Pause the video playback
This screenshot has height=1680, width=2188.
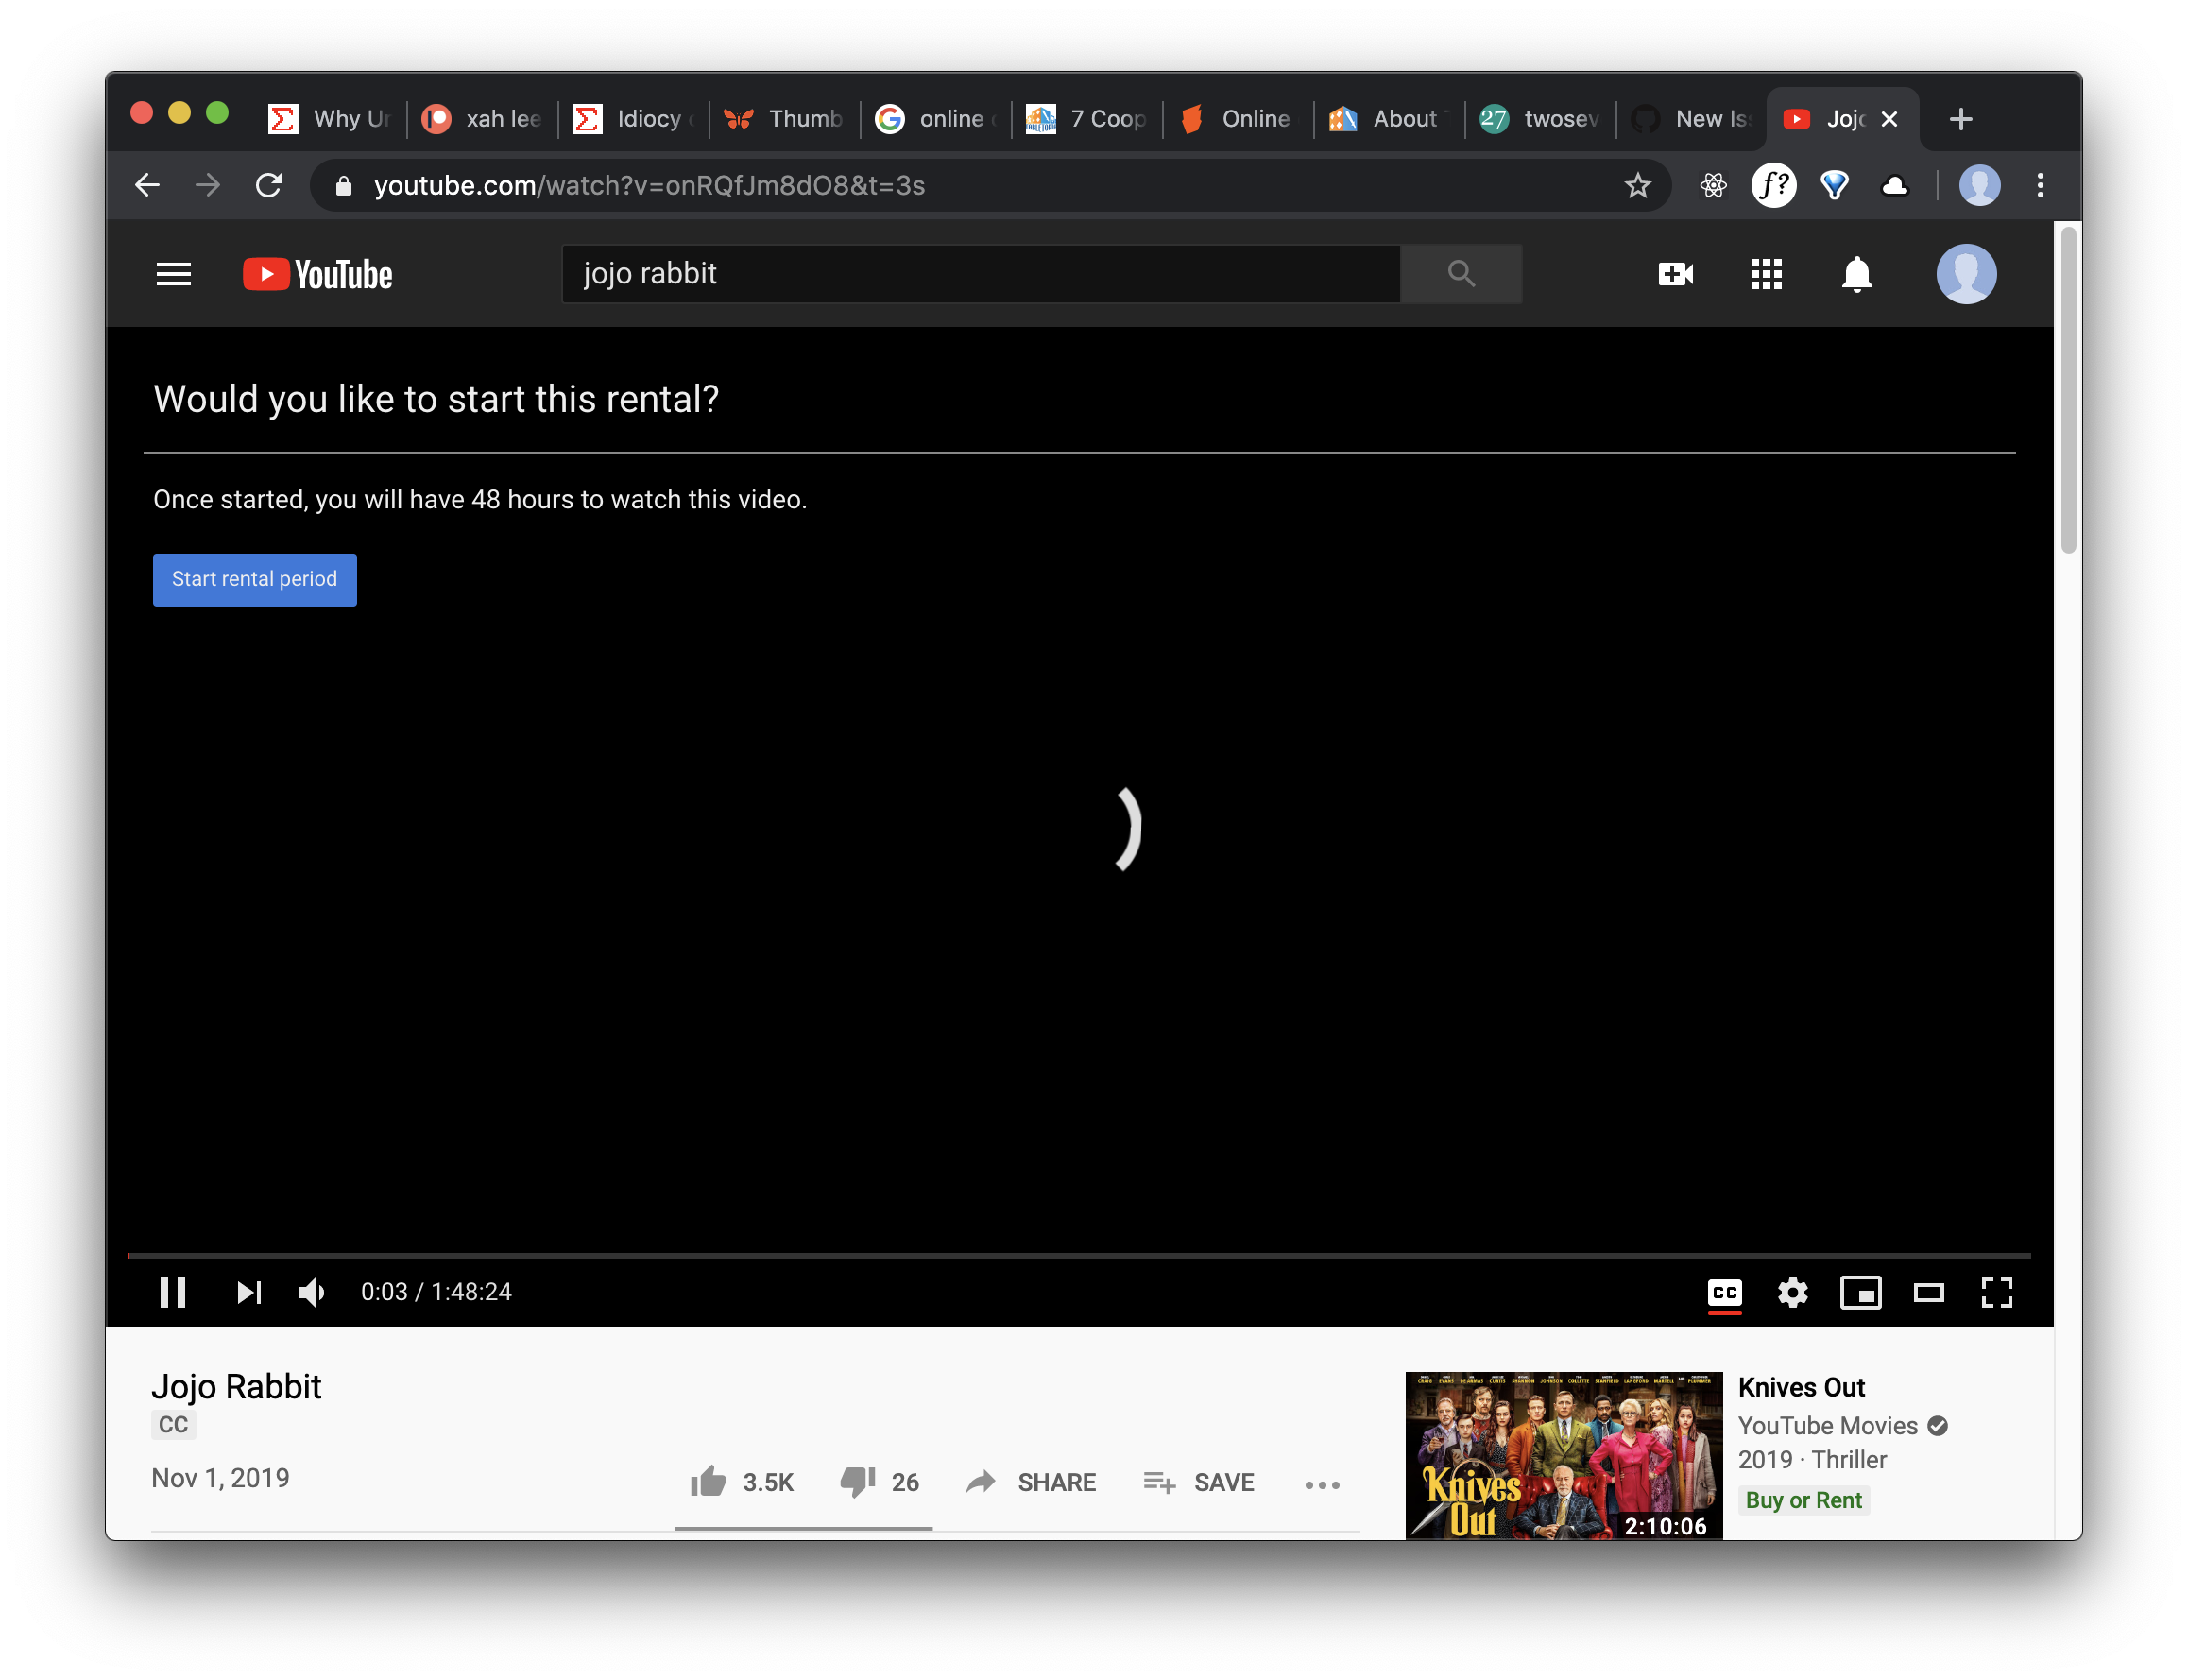pyautogui.click(x=171, y=1293)
